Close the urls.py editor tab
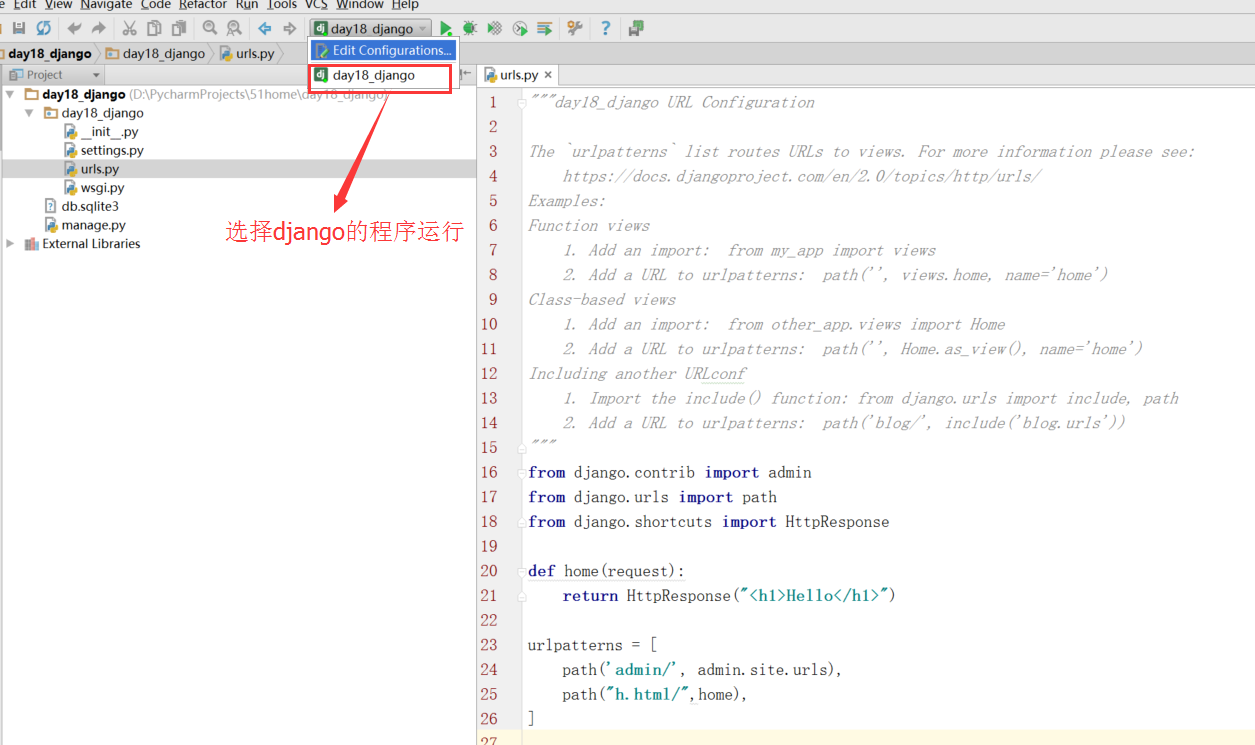1255x745 pixels. tap(548, 75)
